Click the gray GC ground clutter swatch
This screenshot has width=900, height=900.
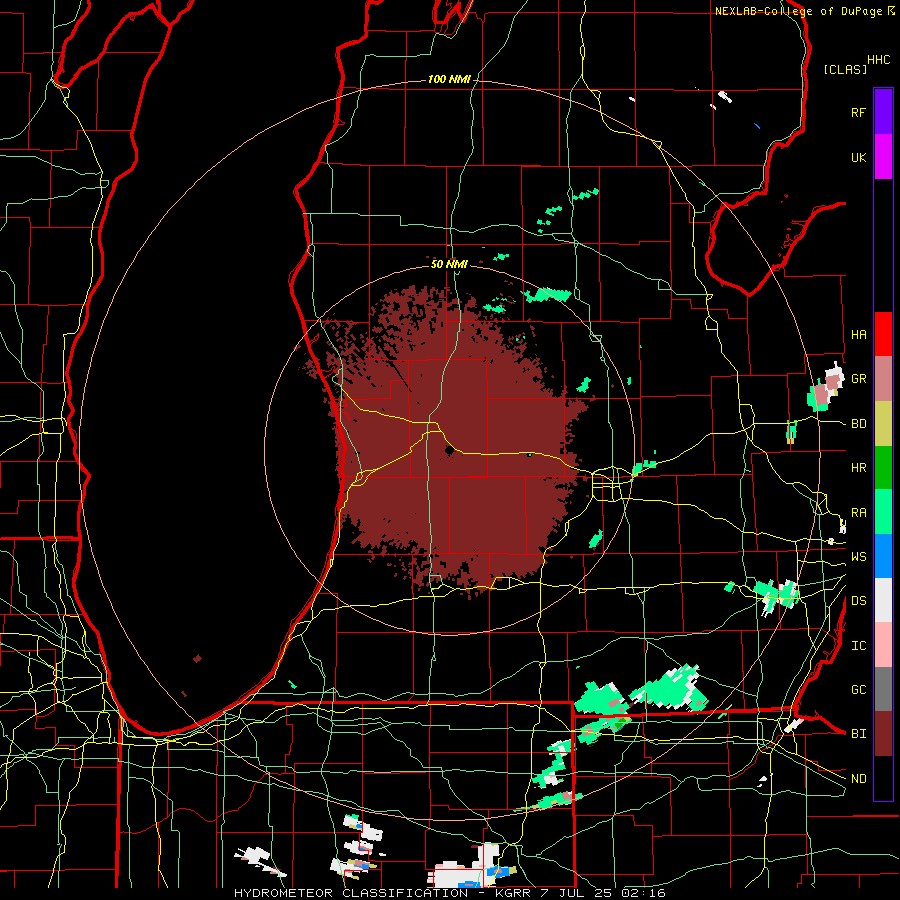pyautogui.click(x=883, y=689)
